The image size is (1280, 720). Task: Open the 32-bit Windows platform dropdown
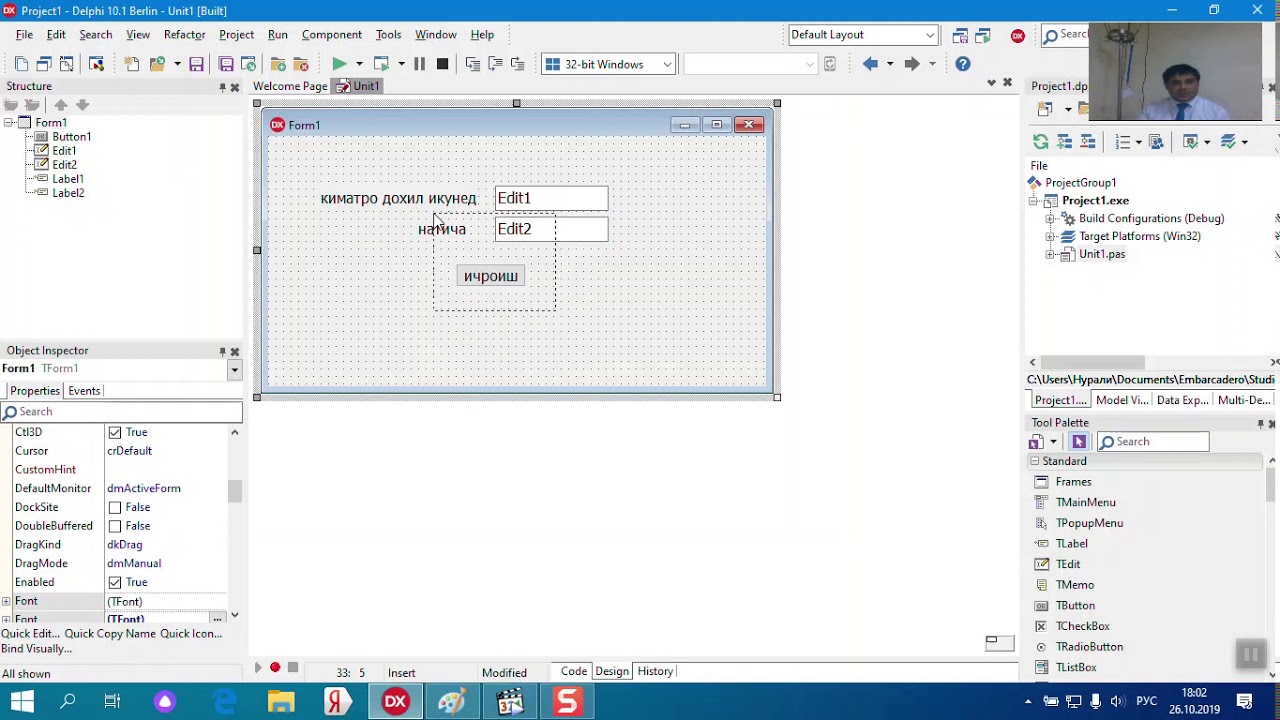(667, 64)
